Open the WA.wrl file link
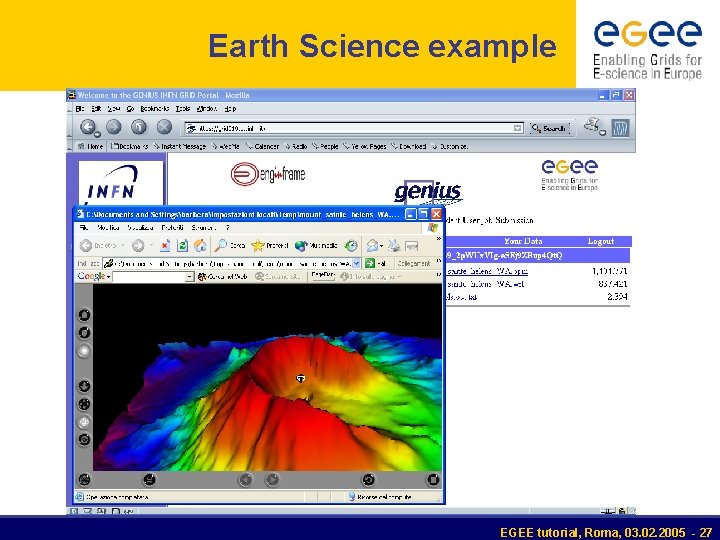This screenshot has height=540, width=720. tap(485, 284)
